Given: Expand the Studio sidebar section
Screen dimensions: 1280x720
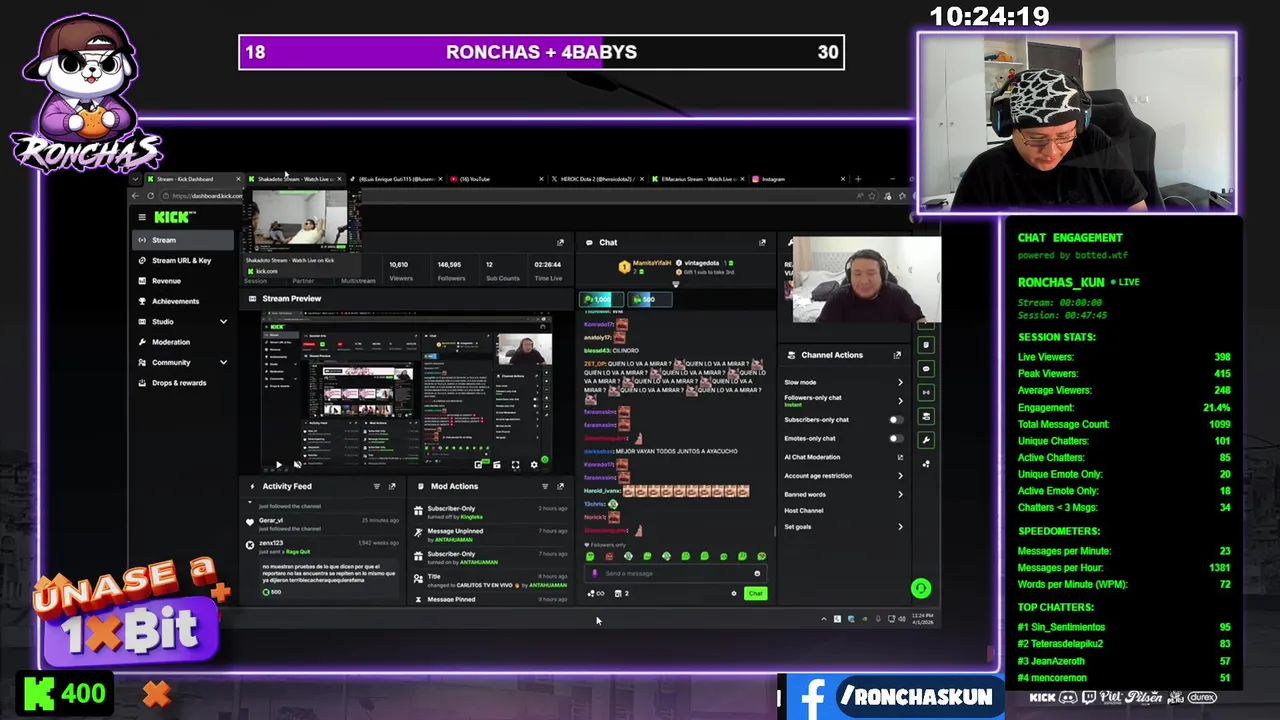Looking at the screenshot, I should click(223, 321).
